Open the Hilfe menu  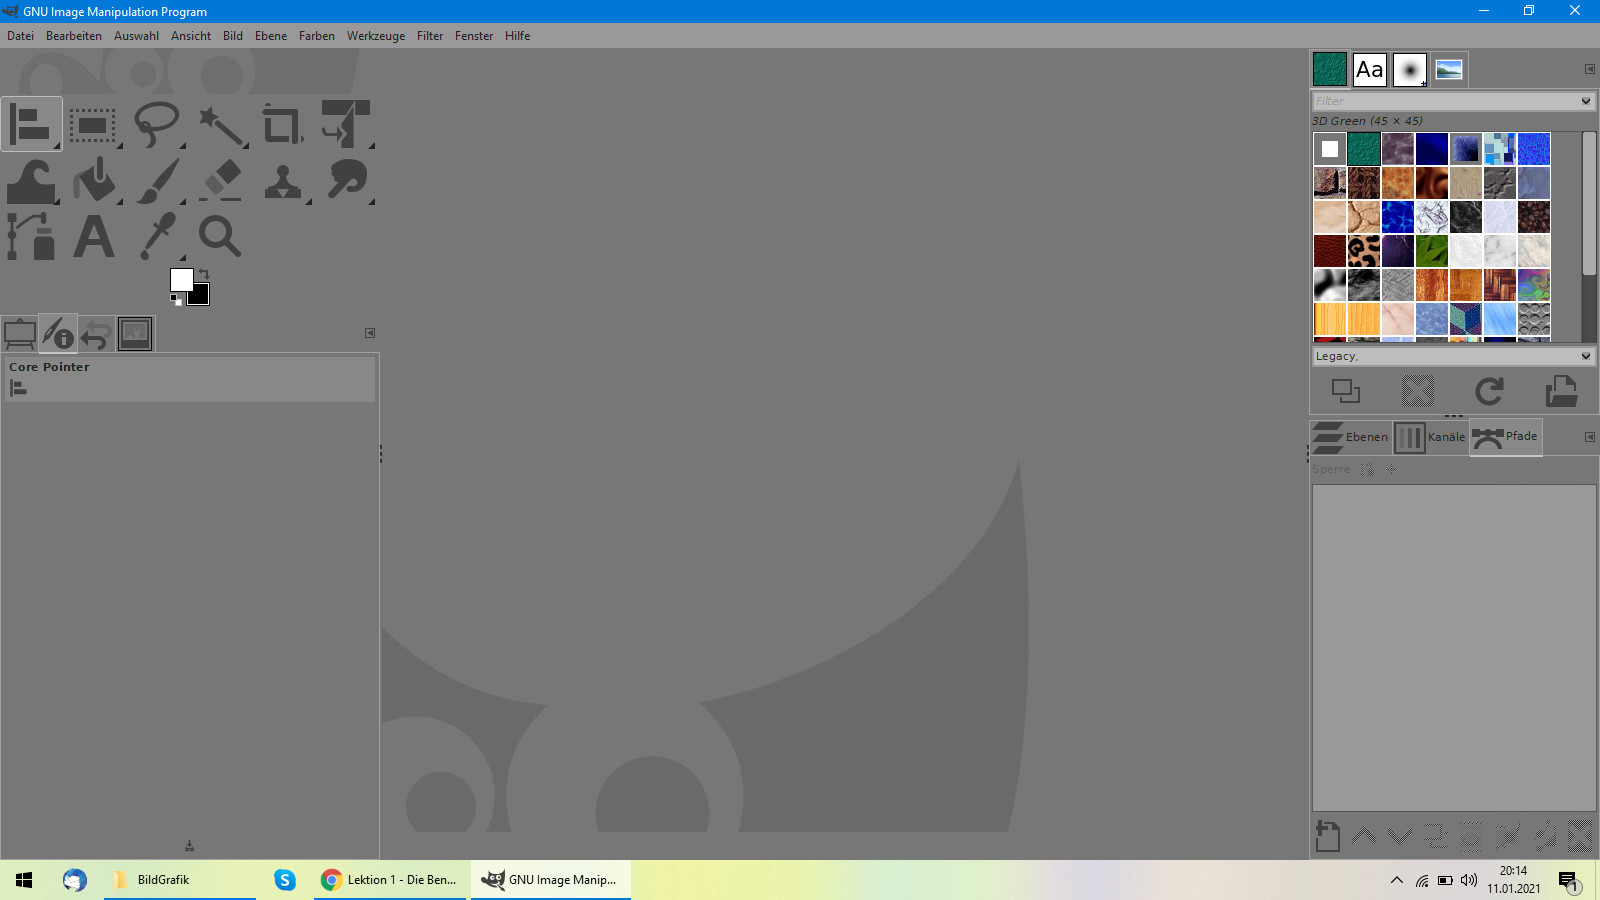click(517, 36)
